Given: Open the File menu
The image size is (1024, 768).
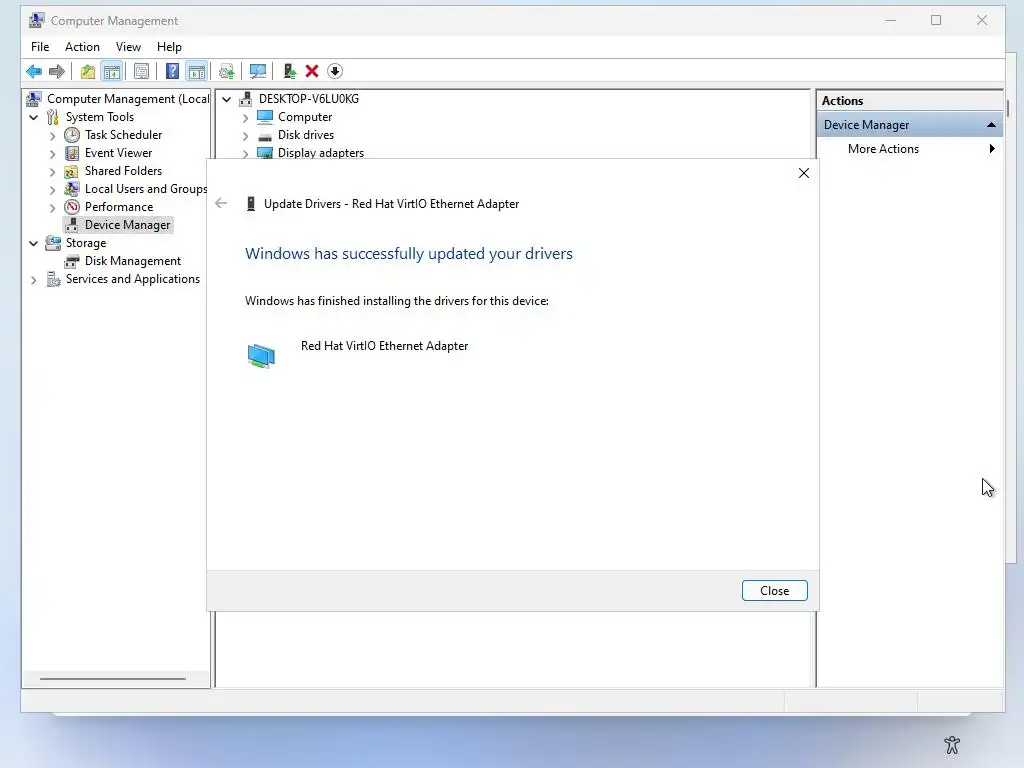Looking at the screenshot, I should (40, 47).
